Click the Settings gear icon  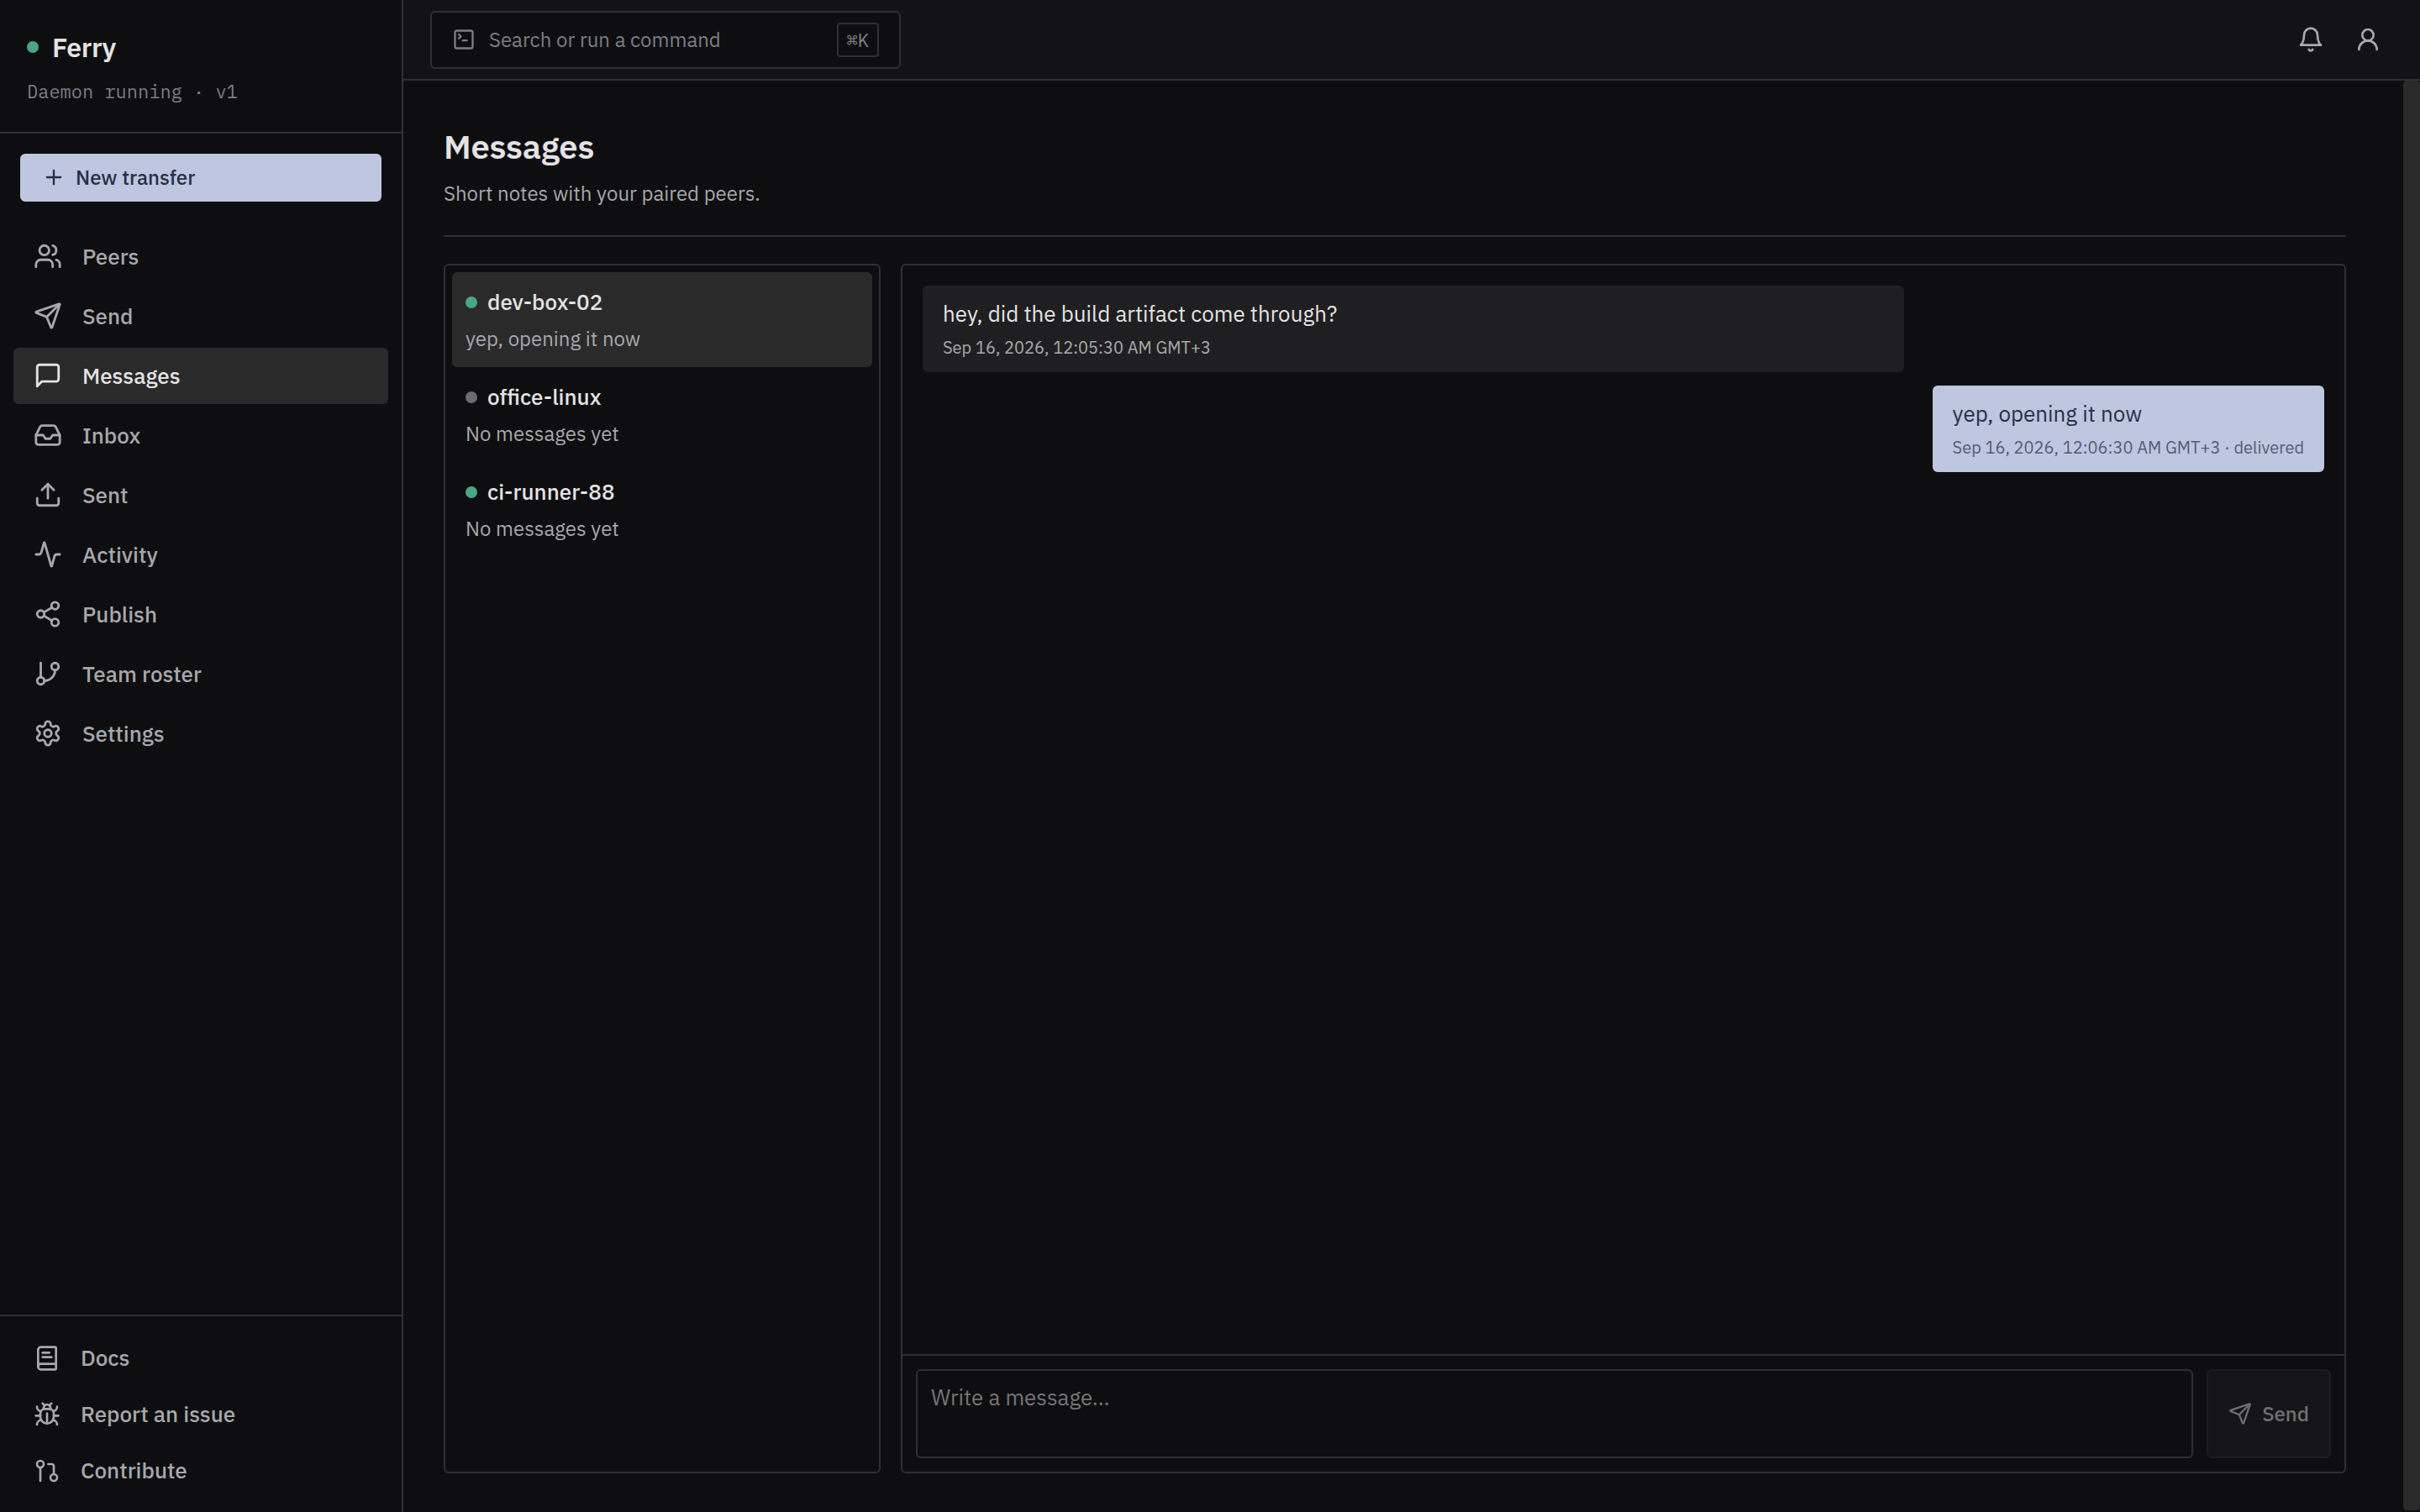[x=47, y=734]
